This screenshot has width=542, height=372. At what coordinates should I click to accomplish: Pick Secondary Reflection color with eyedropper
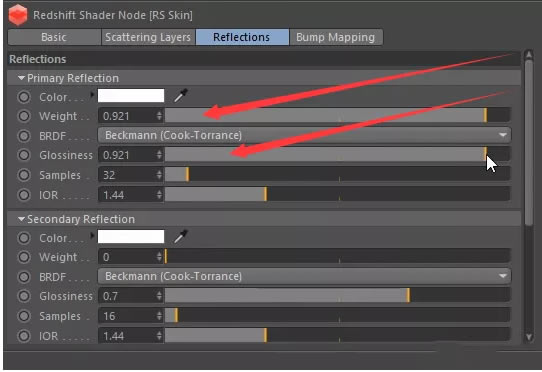pyautogui.click(x=181, y=236)
